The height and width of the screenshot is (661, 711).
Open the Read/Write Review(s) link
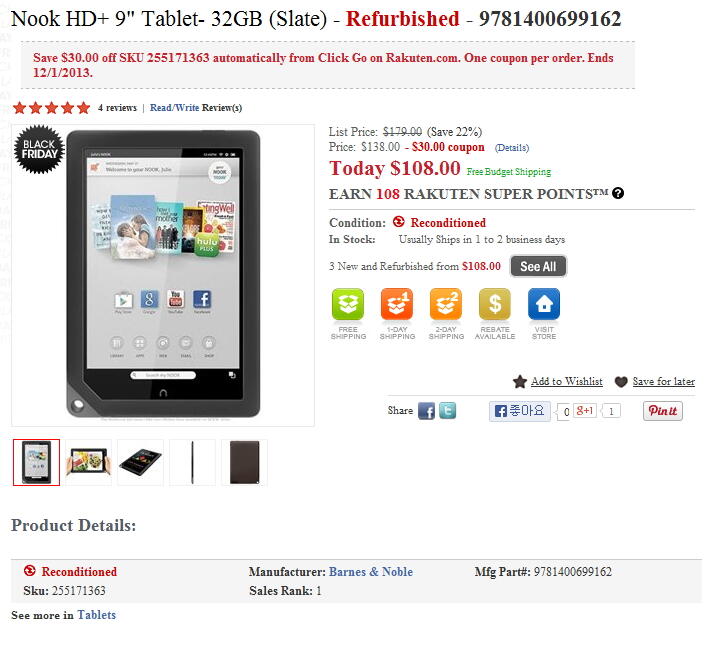[x=196, y=108]
